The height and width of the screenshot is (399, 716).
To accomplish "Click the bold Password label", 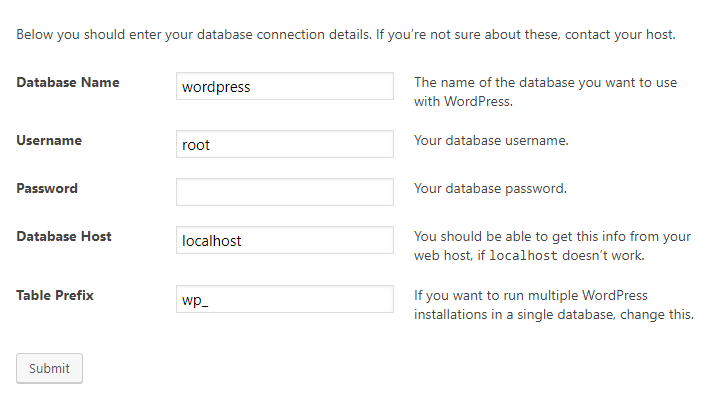I will [47, 188].
